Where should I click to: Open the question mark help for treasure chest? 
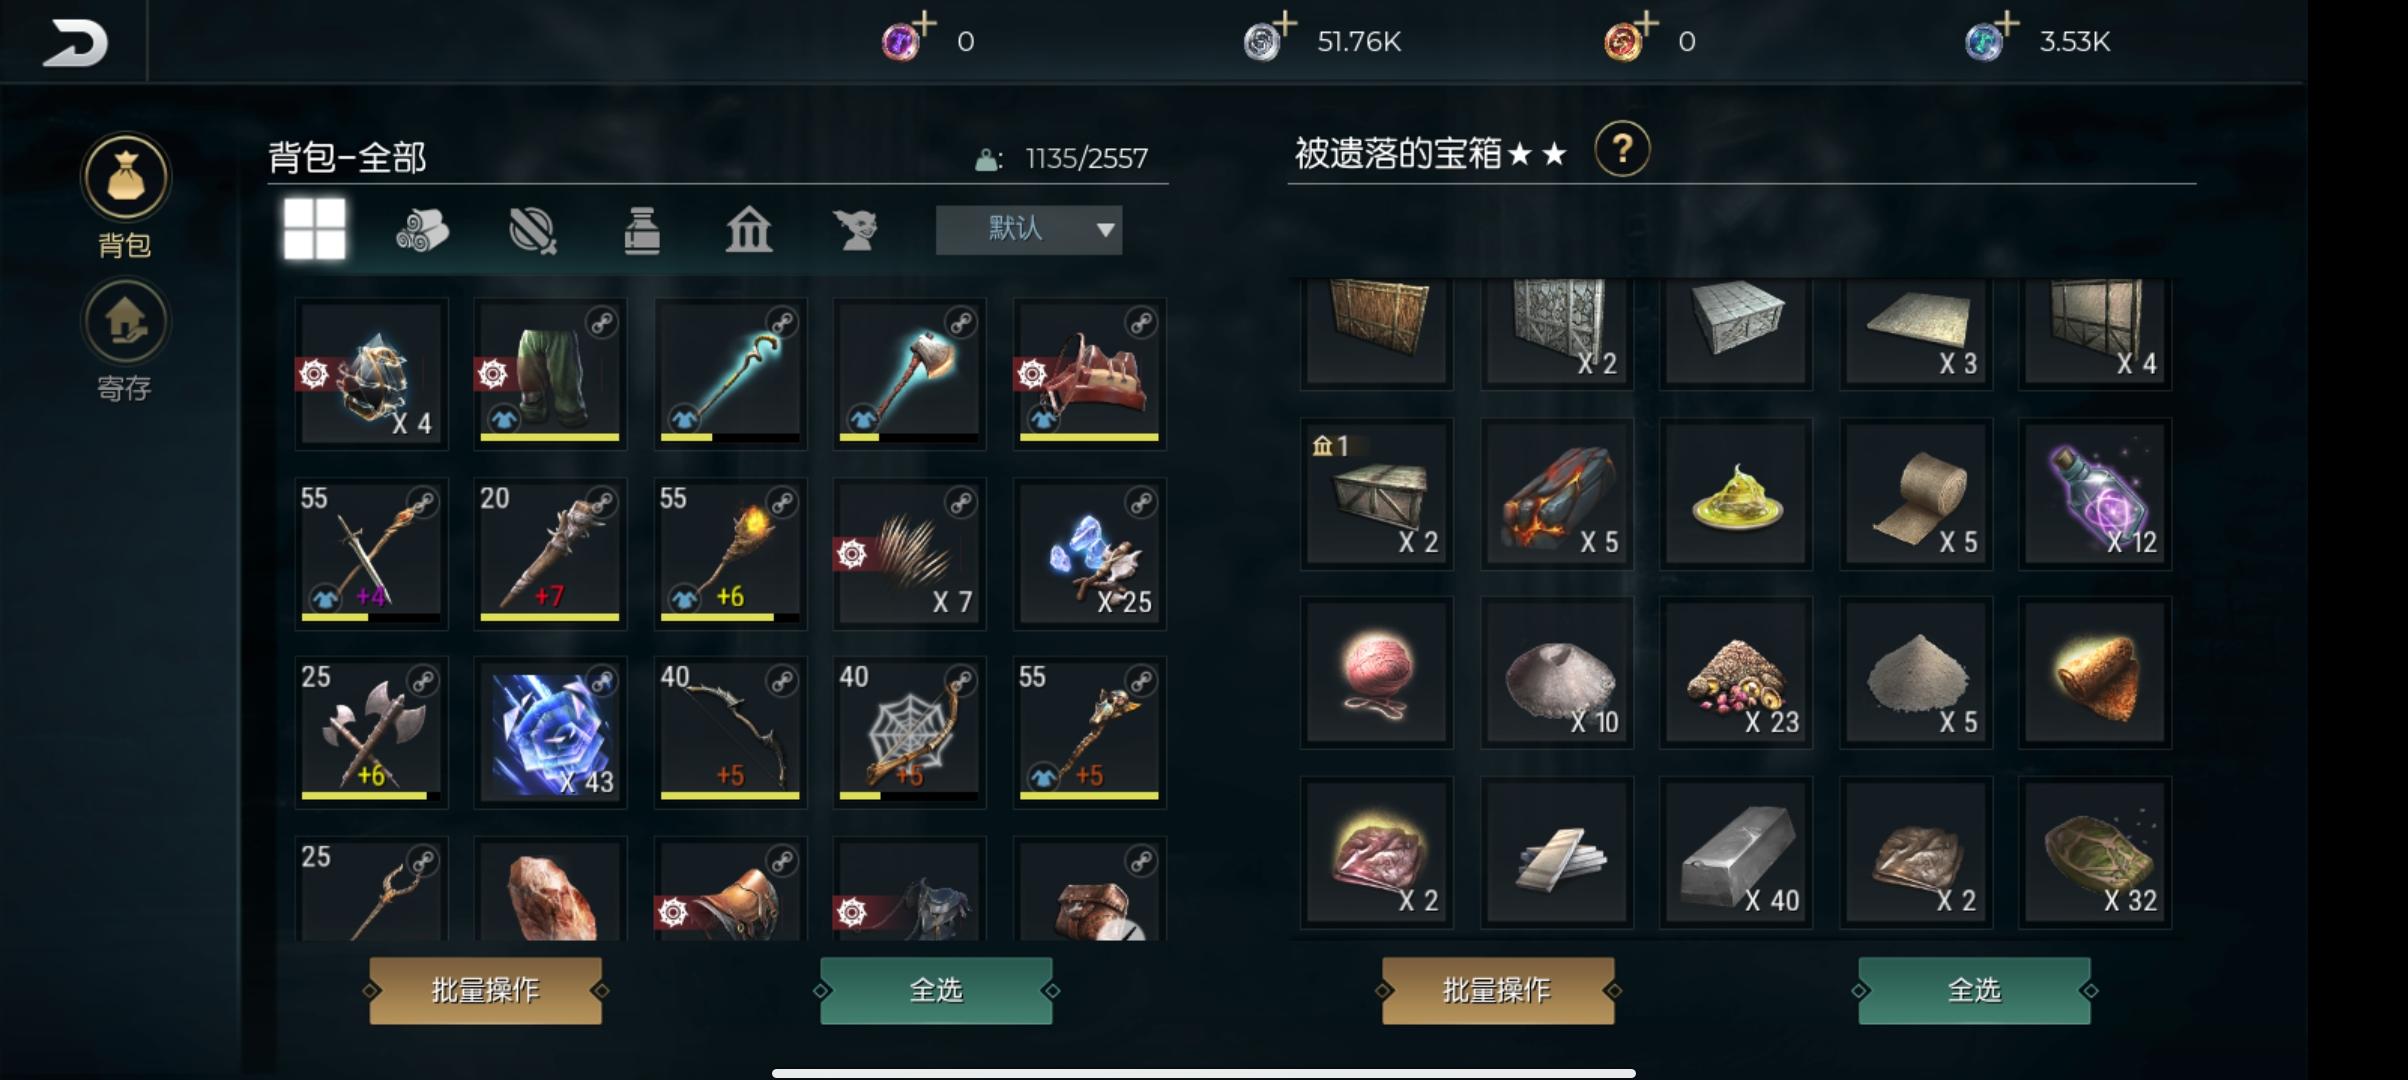pyautogui.click(x=1622, y=150)
